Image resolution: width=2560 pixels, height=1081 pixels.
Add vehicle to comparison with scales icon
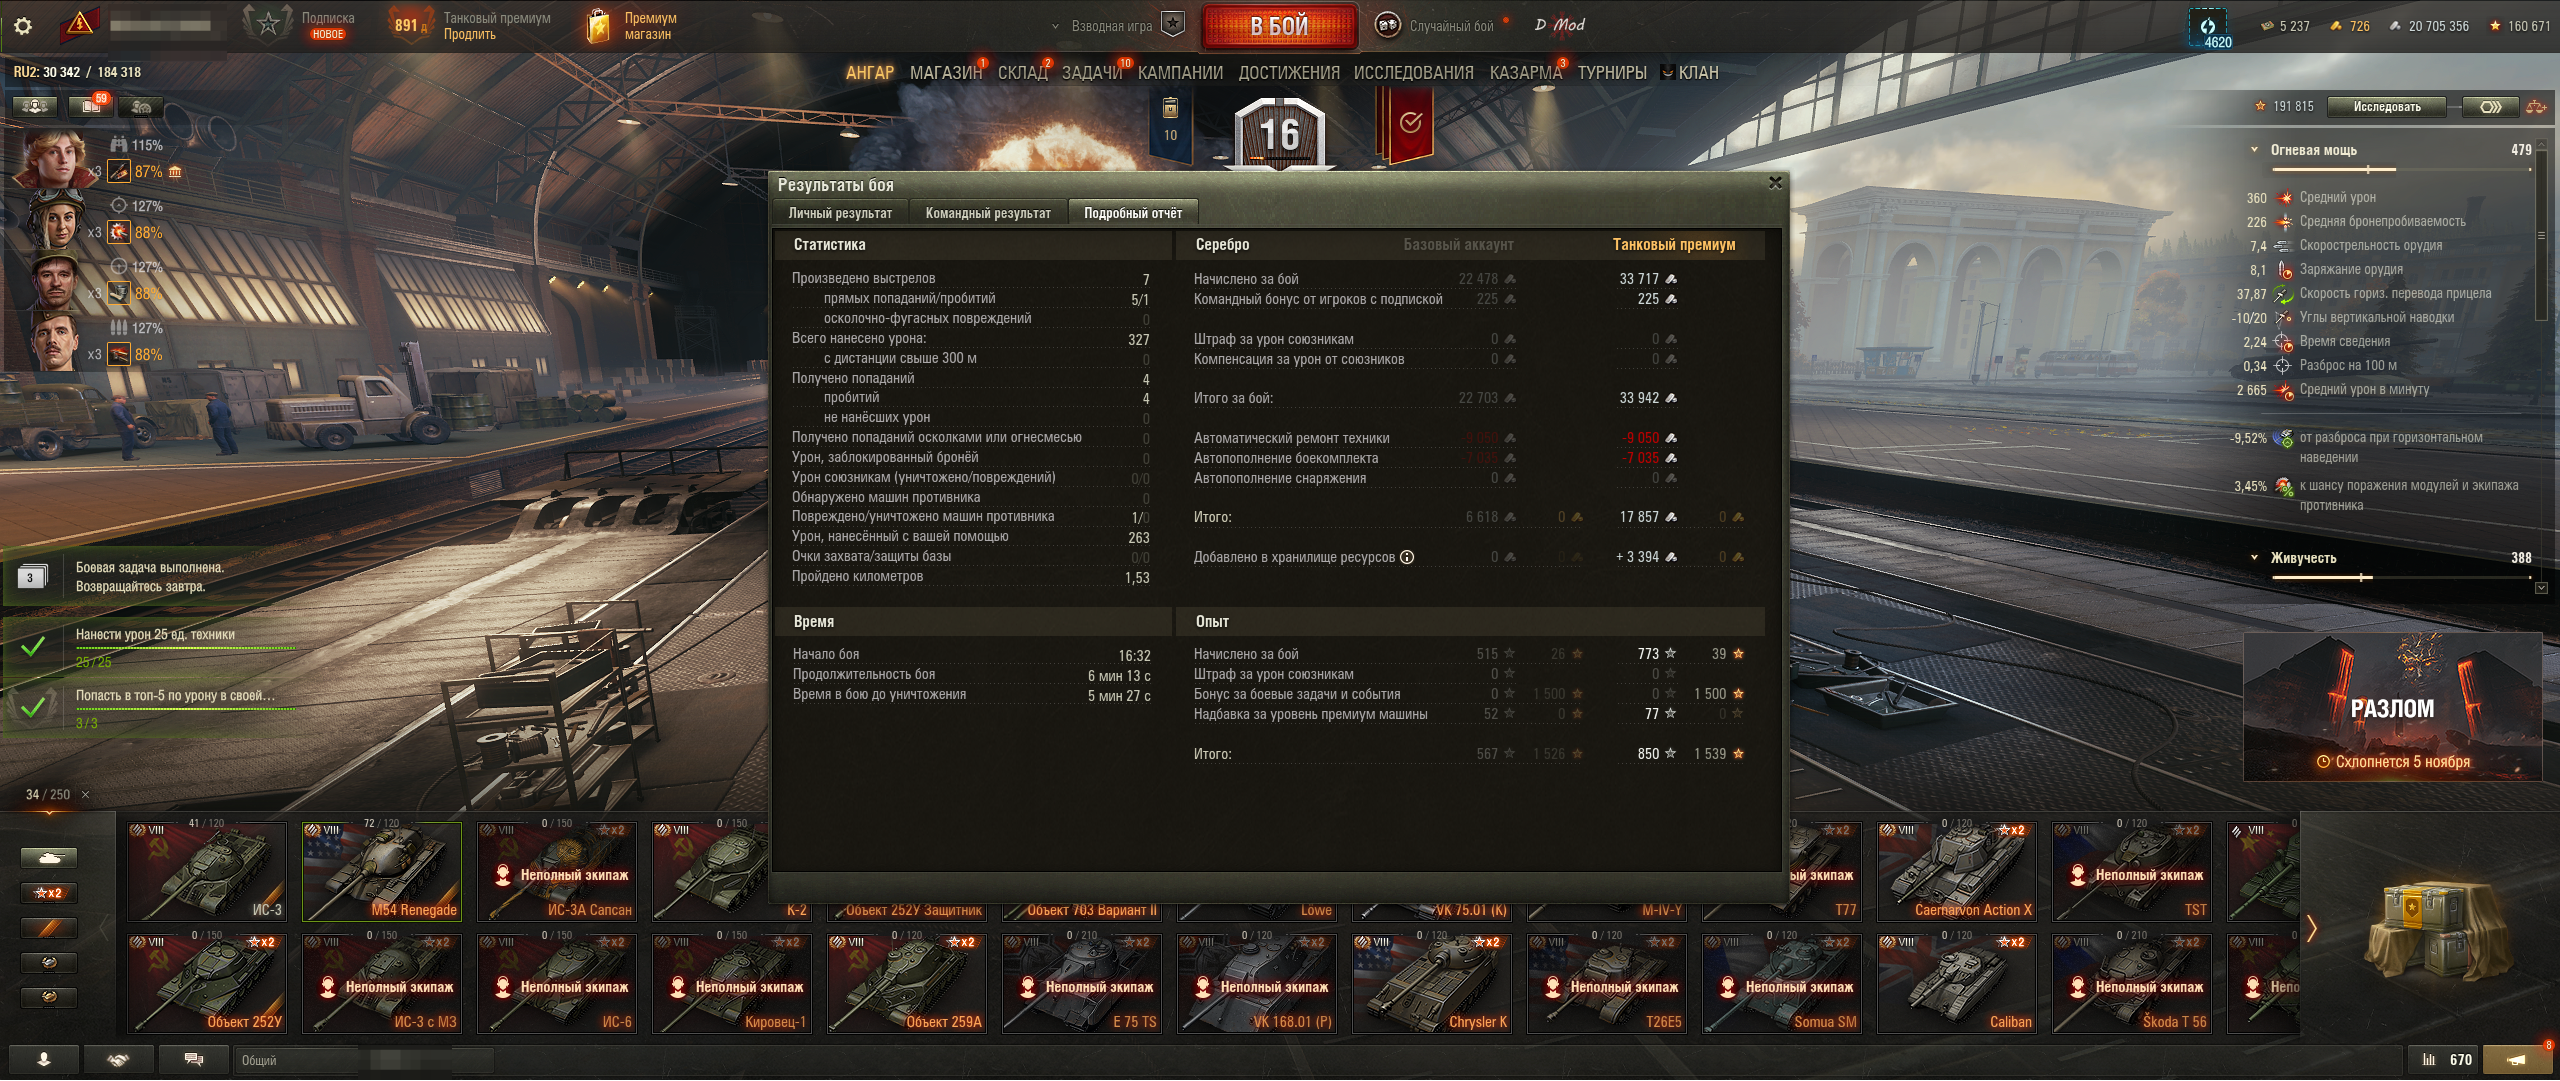tap(2536, 107)
